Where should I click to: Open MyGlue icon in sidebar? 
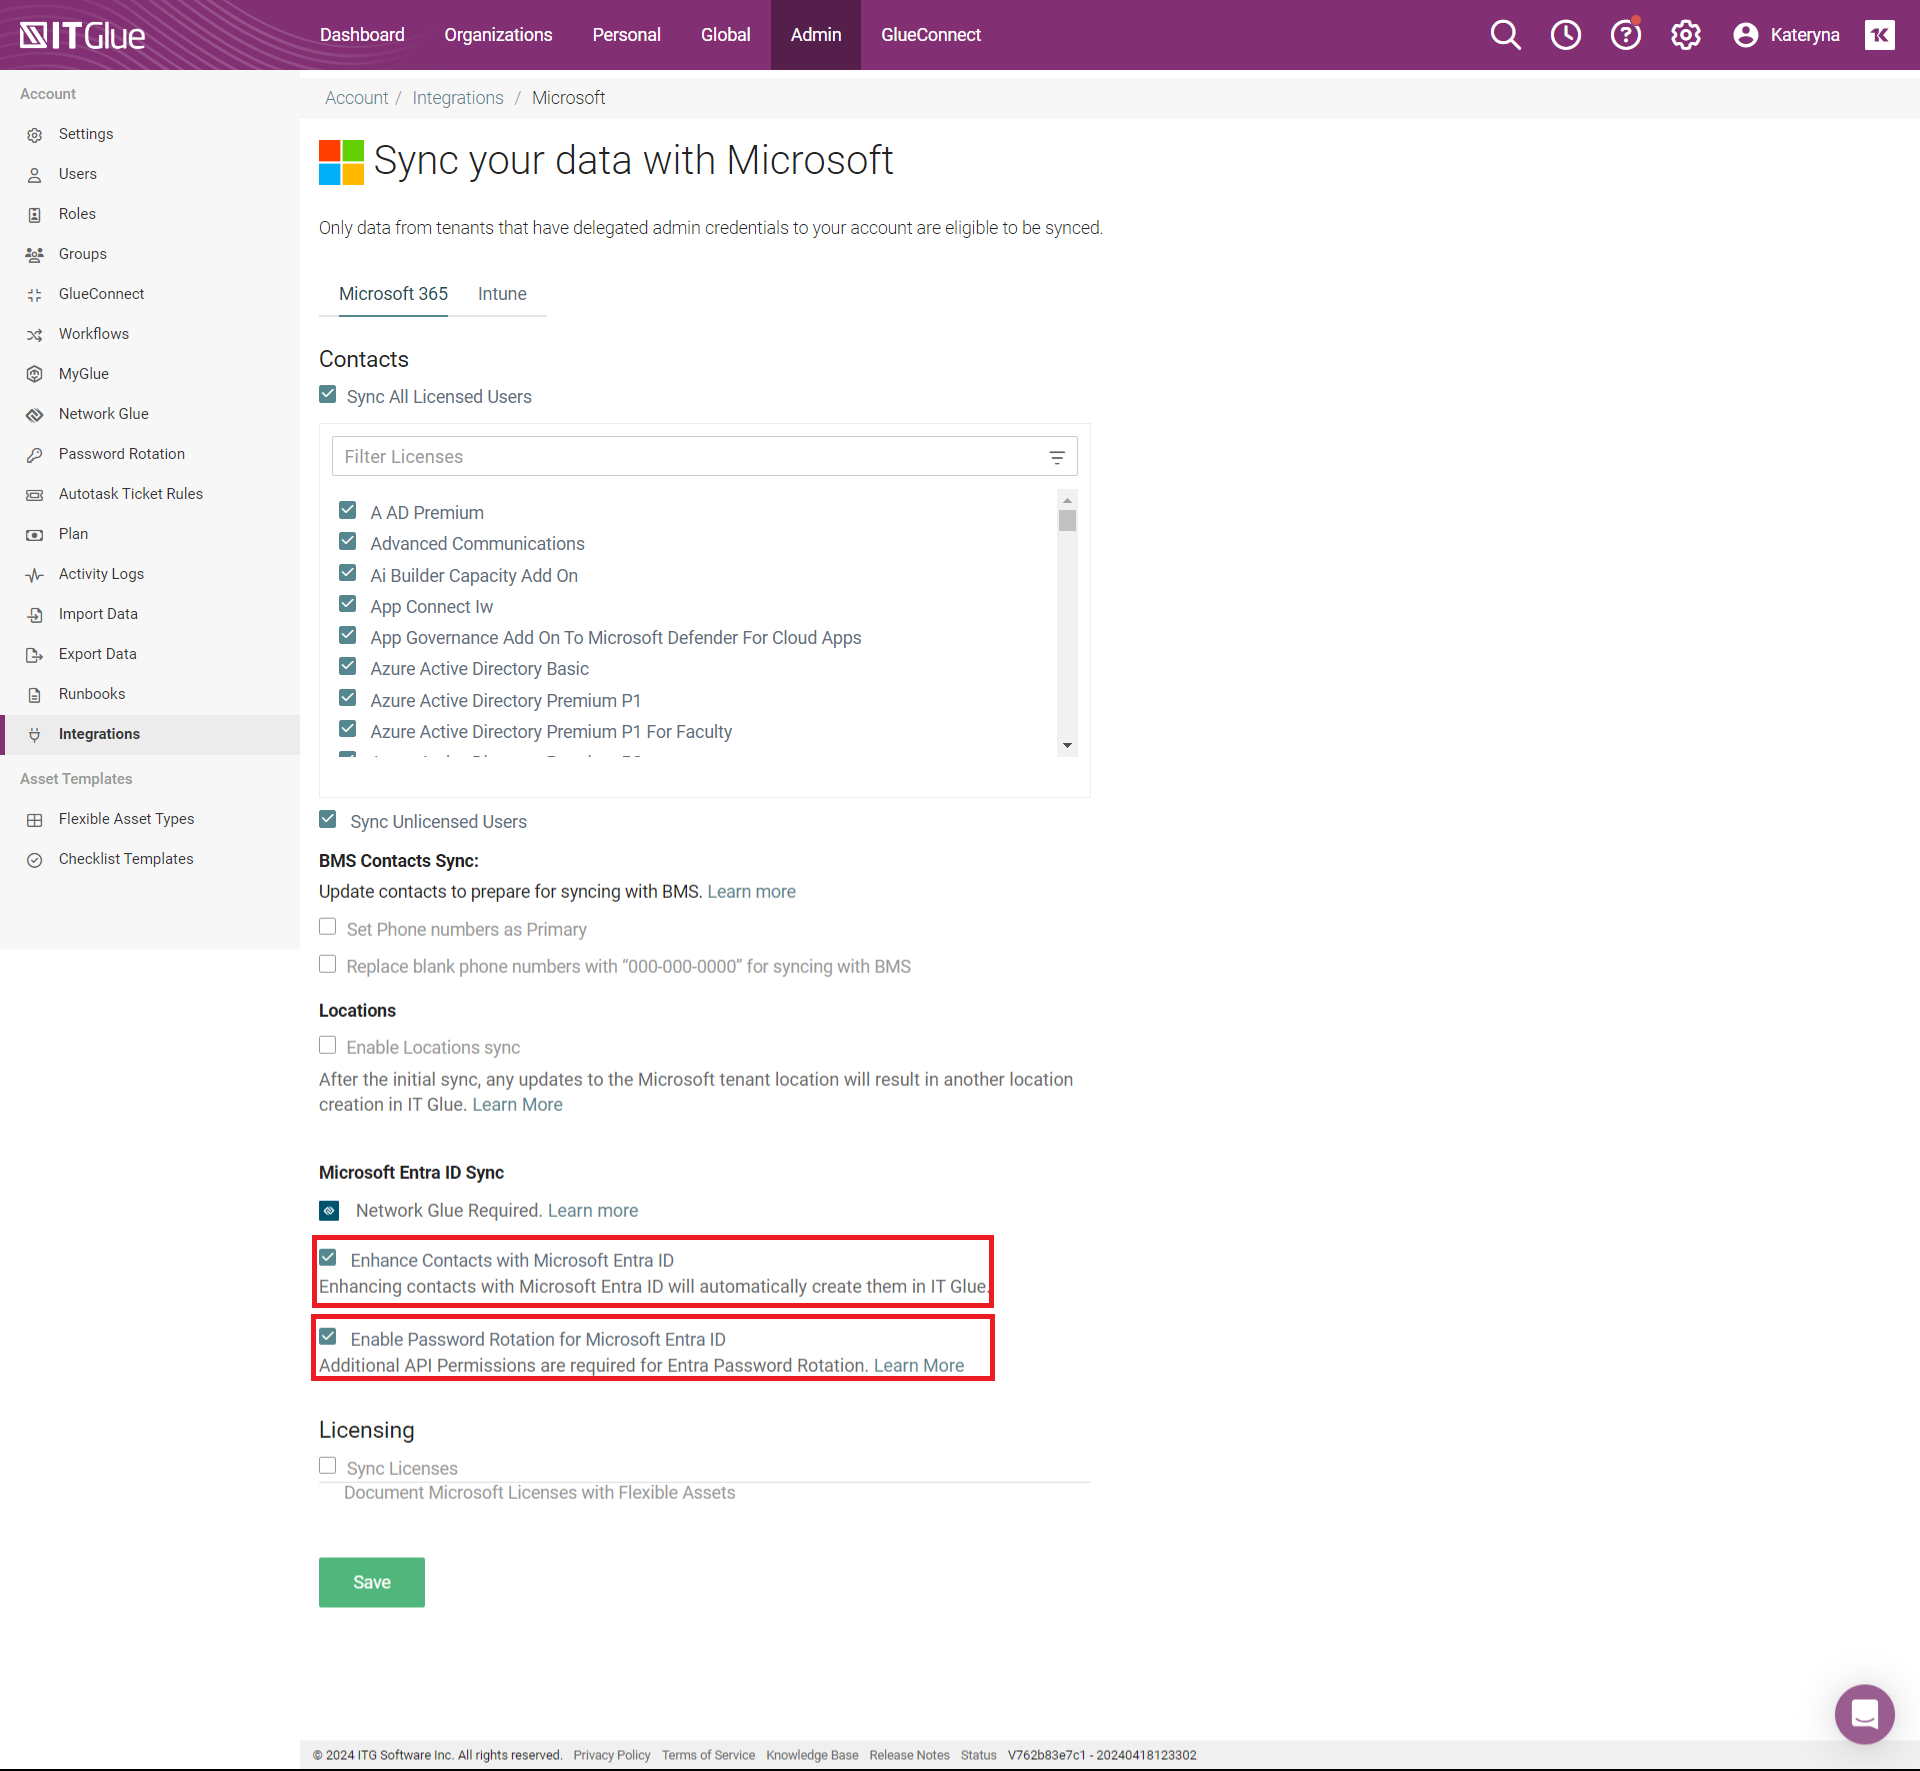point(35,374)
